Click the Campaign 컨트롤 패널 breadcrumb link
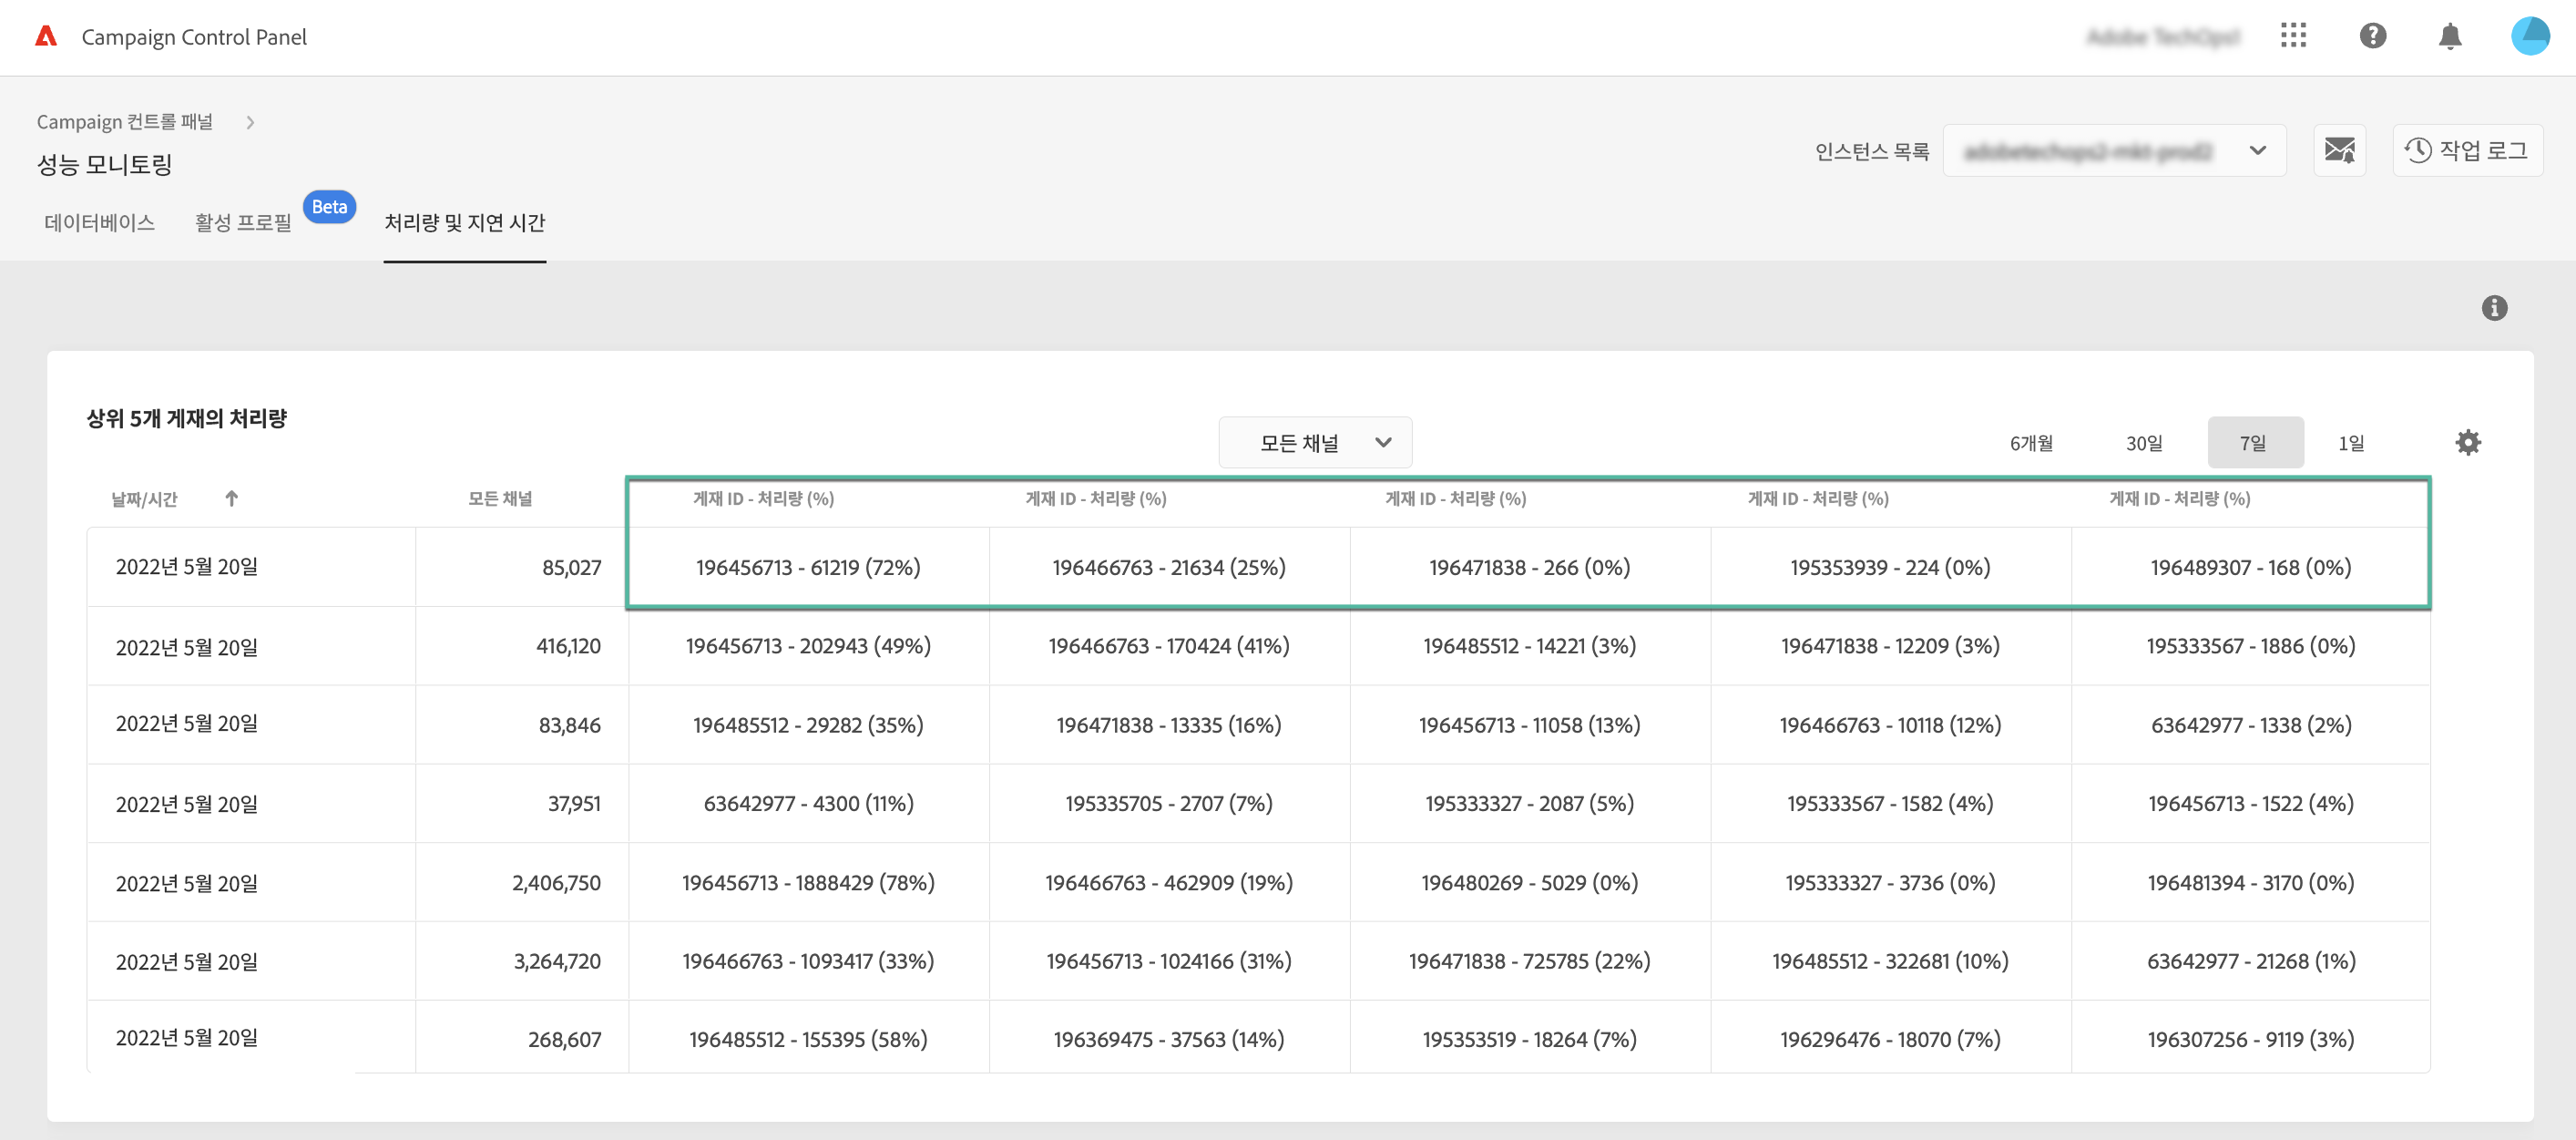 click(125, 122)
